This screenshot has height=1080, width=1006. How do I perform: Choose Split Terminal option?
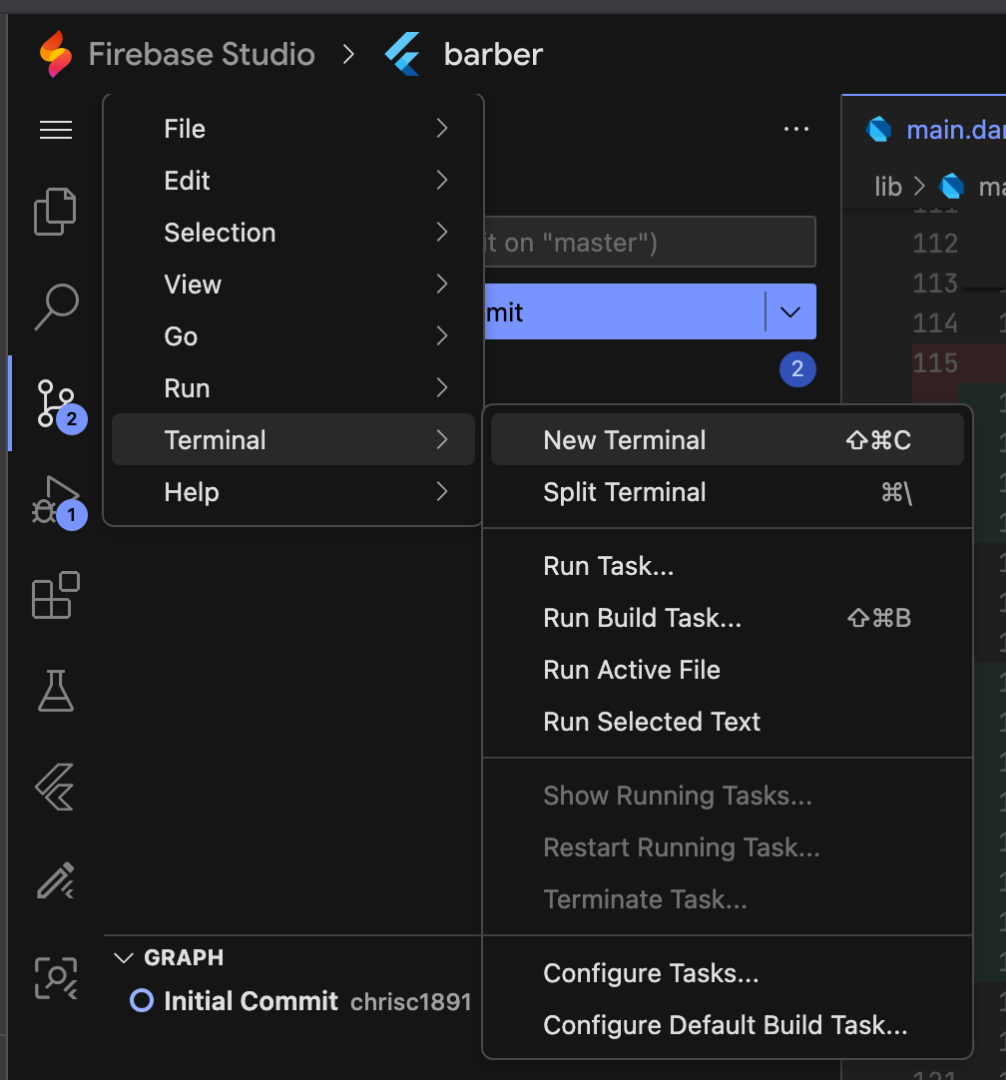(x=625, y=492)
